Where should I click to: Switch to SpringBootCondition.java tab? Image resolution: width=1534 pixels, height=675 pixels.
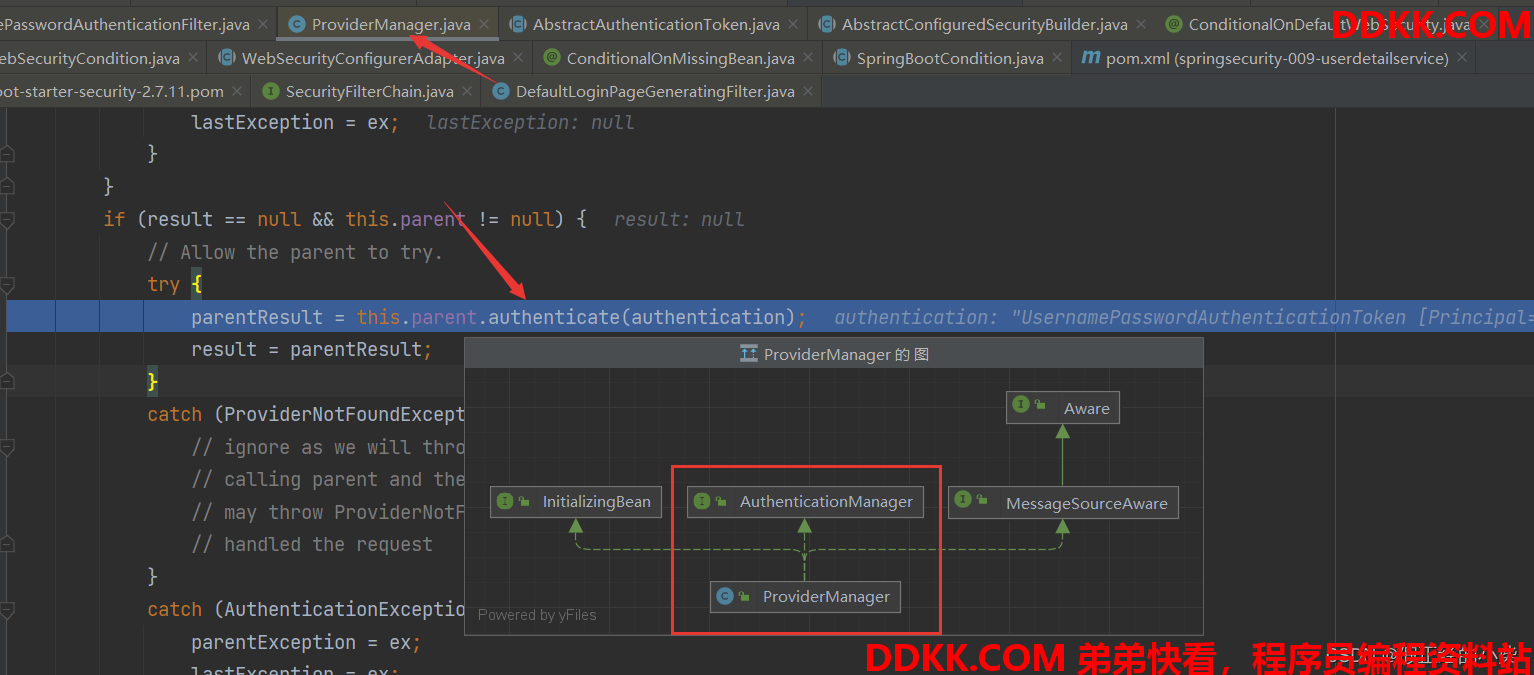pos(949,59)
